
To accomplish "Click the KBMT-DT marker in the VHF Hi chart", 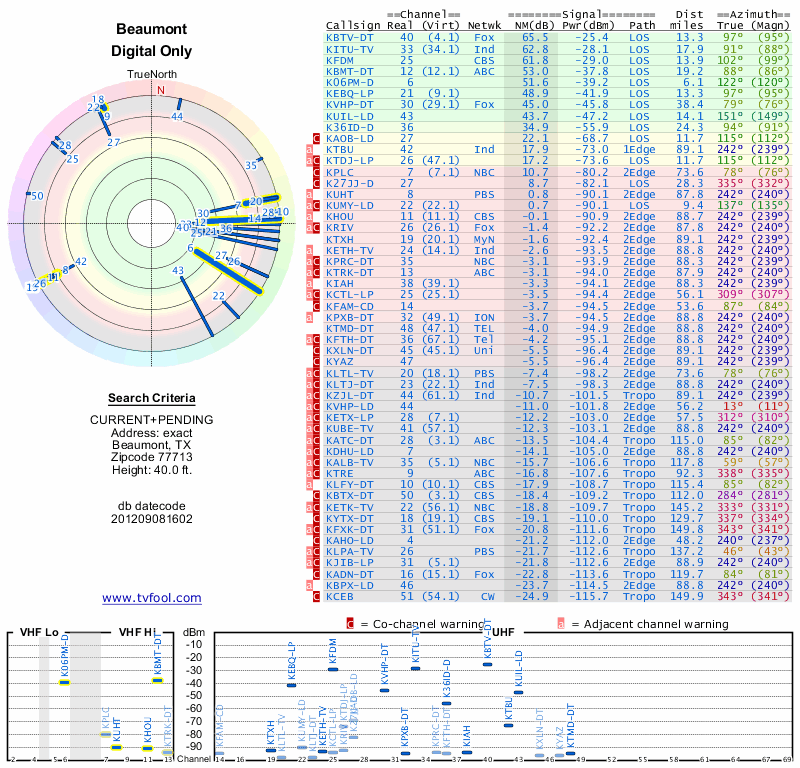I will 158,680.
